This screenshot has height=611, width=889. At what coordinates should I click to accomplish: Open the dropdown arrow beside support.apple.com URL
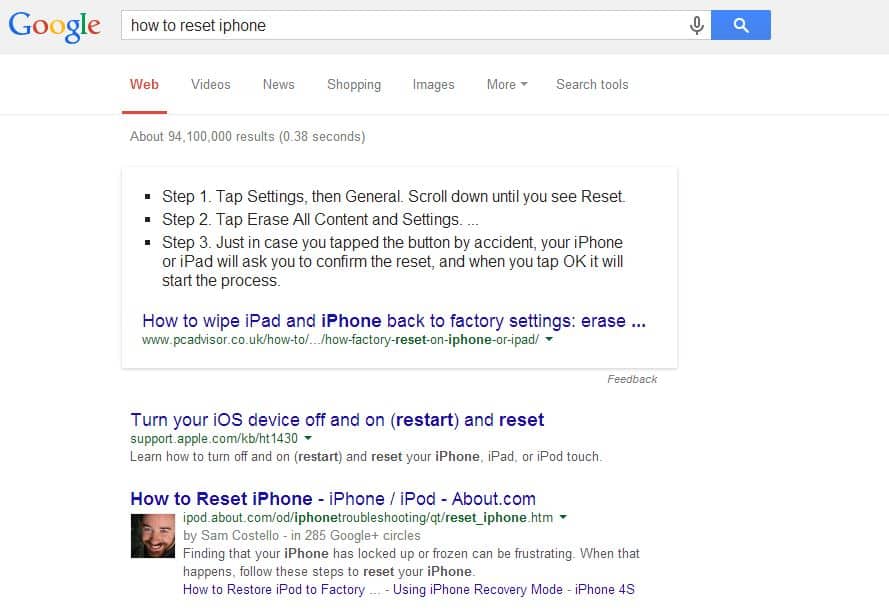pos(309,438)
